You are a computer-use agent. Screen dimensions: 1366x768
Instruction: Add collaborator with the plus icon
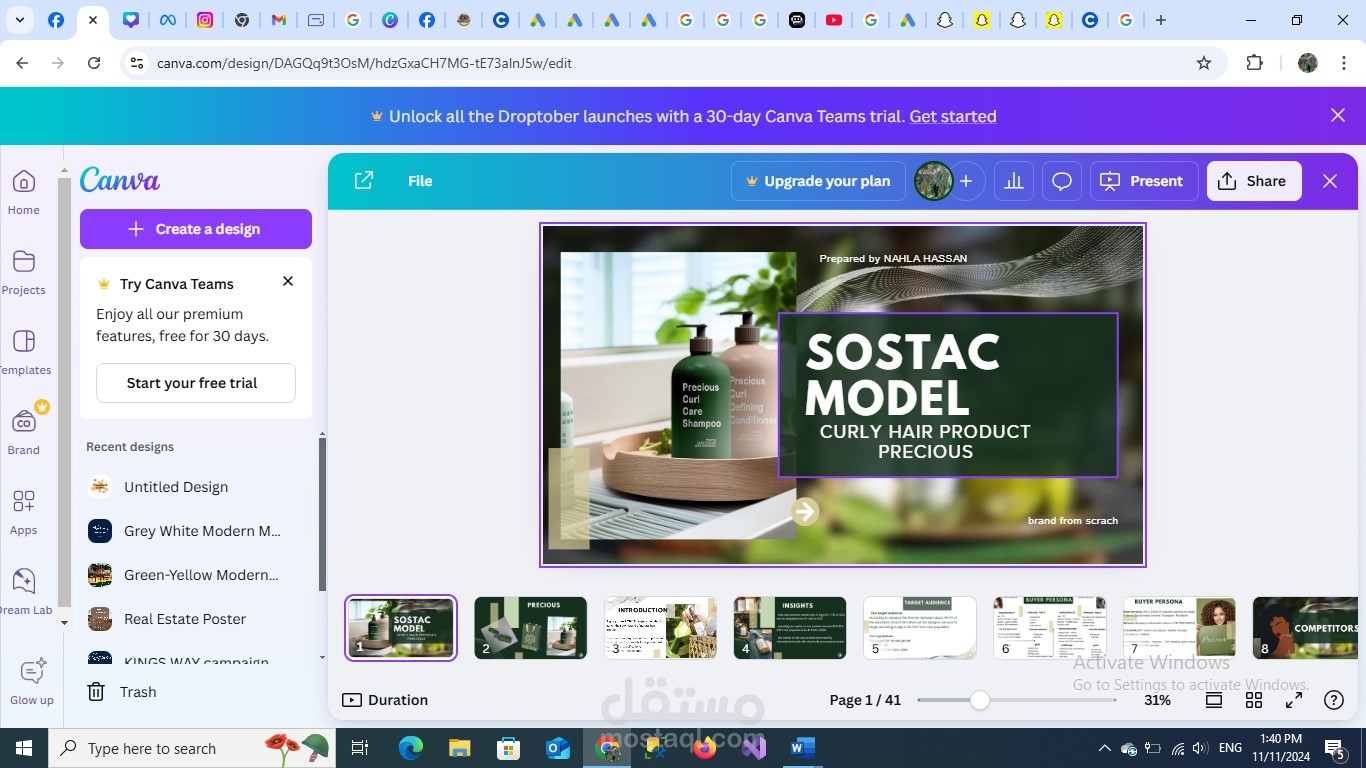(x=966, y=181)
